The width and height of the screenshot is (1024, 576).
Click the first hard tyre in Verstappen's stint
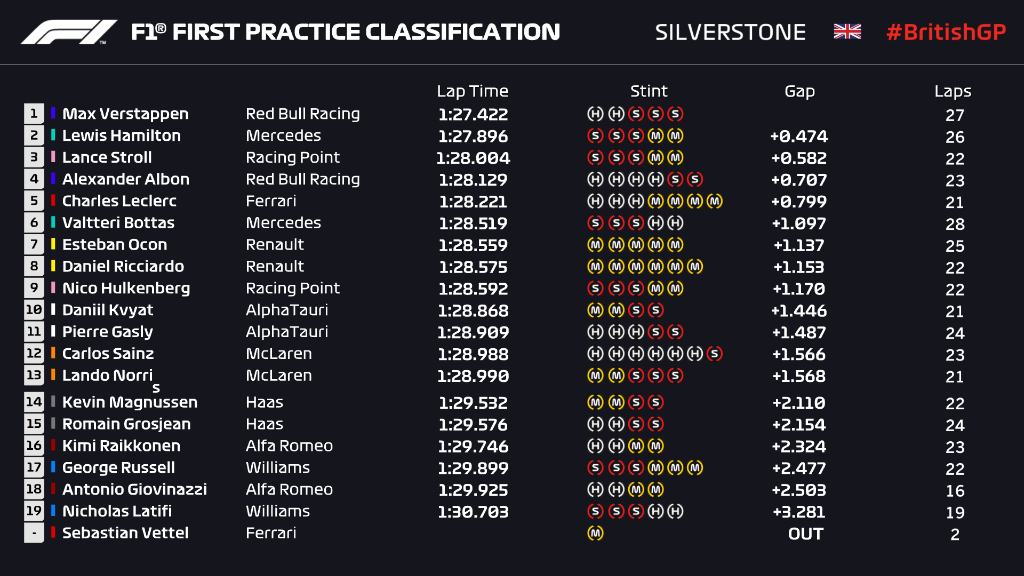pyautogui.click(x=595, y=114)
